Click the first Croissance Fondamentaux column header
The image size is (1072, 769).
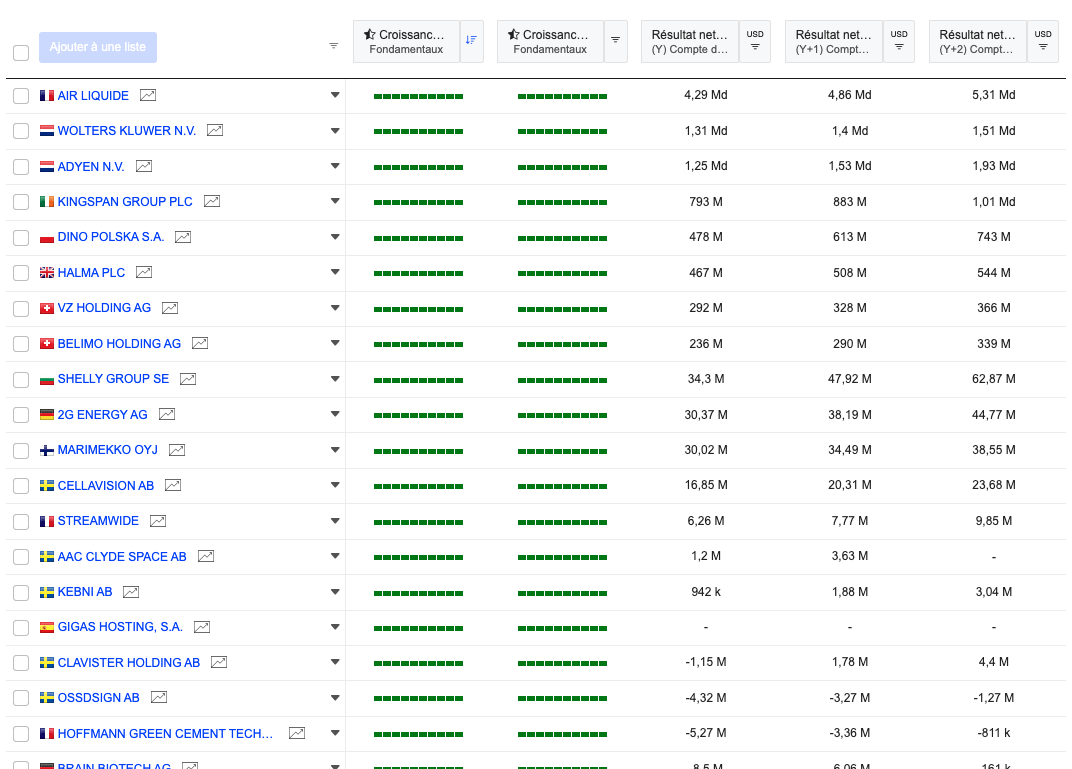[406, 41]
